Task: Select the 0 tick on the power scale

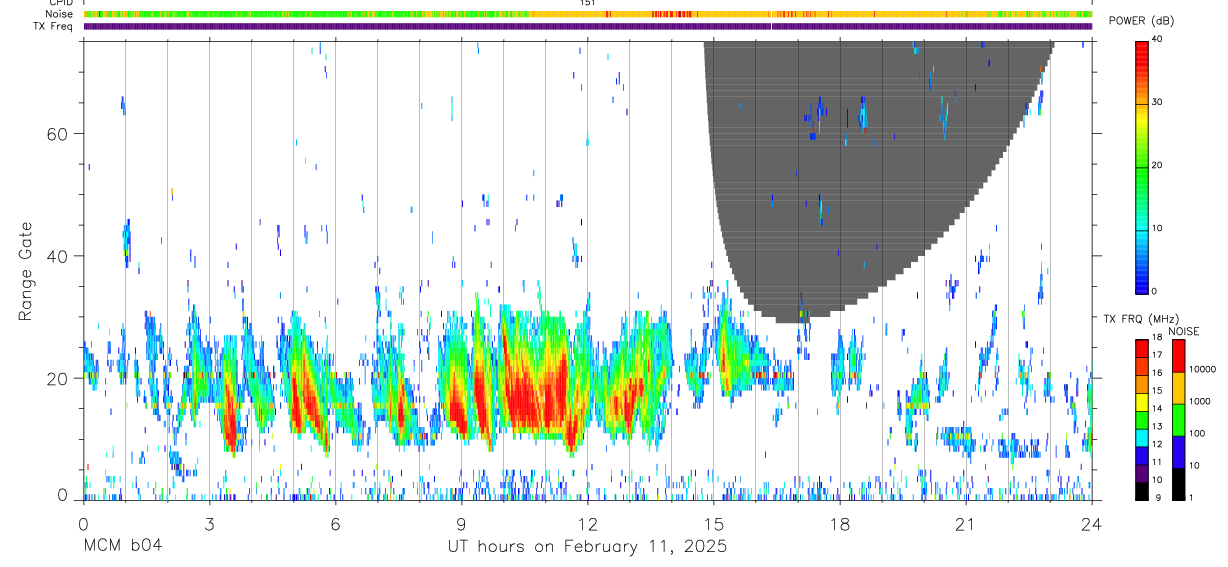Action: point(1155,291)
